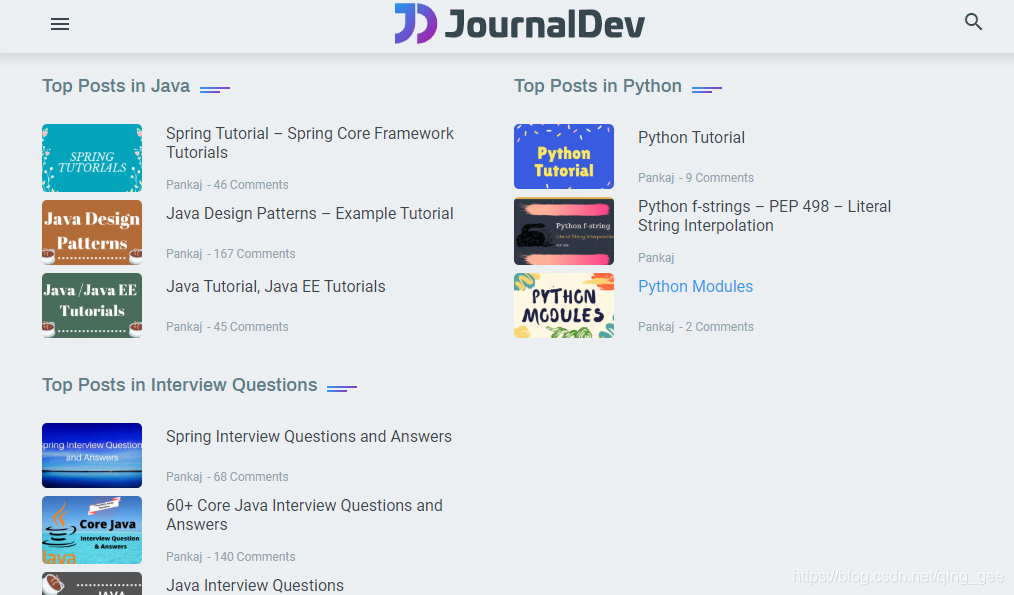The image size is (1014, 595).
Task: Open Spring Tutorial – Spring Core Framework link
Action: [x=310, y=143]
